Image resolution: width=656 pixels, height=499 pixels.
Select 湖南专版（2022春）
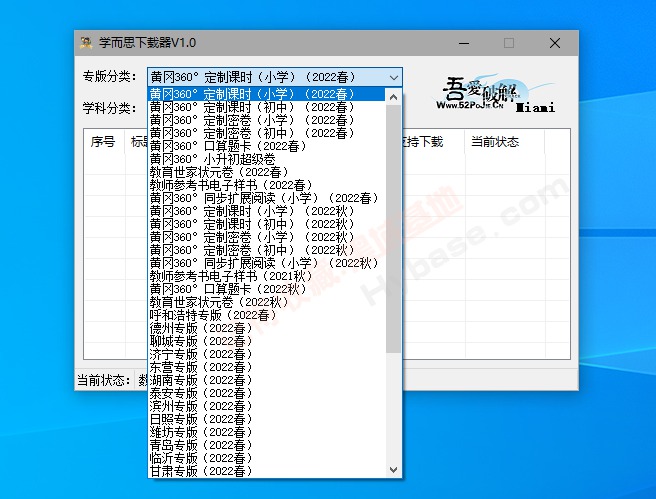pos(266,380)
